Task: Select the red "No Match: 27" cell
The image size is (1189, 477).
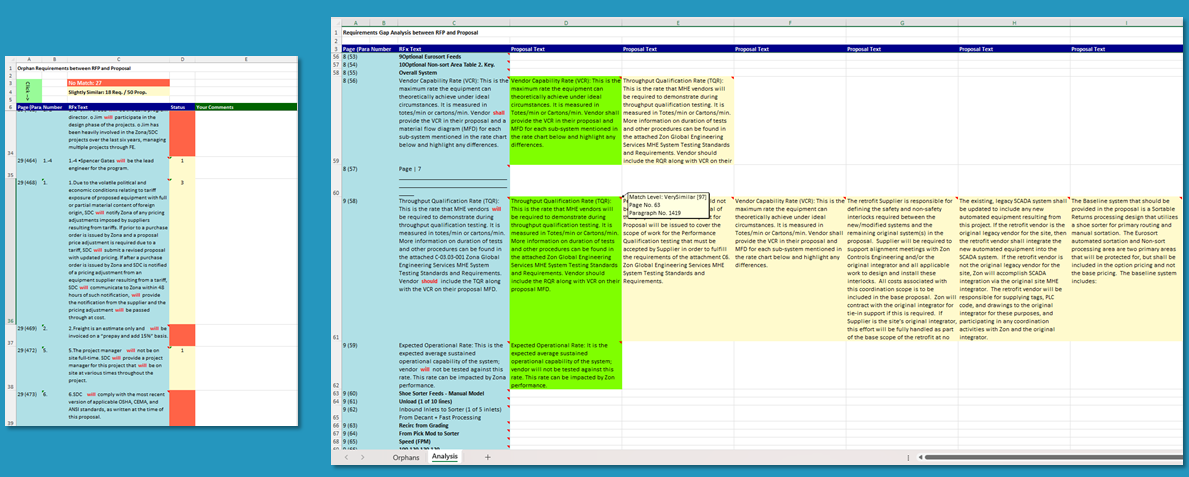Action: (117, 81)
